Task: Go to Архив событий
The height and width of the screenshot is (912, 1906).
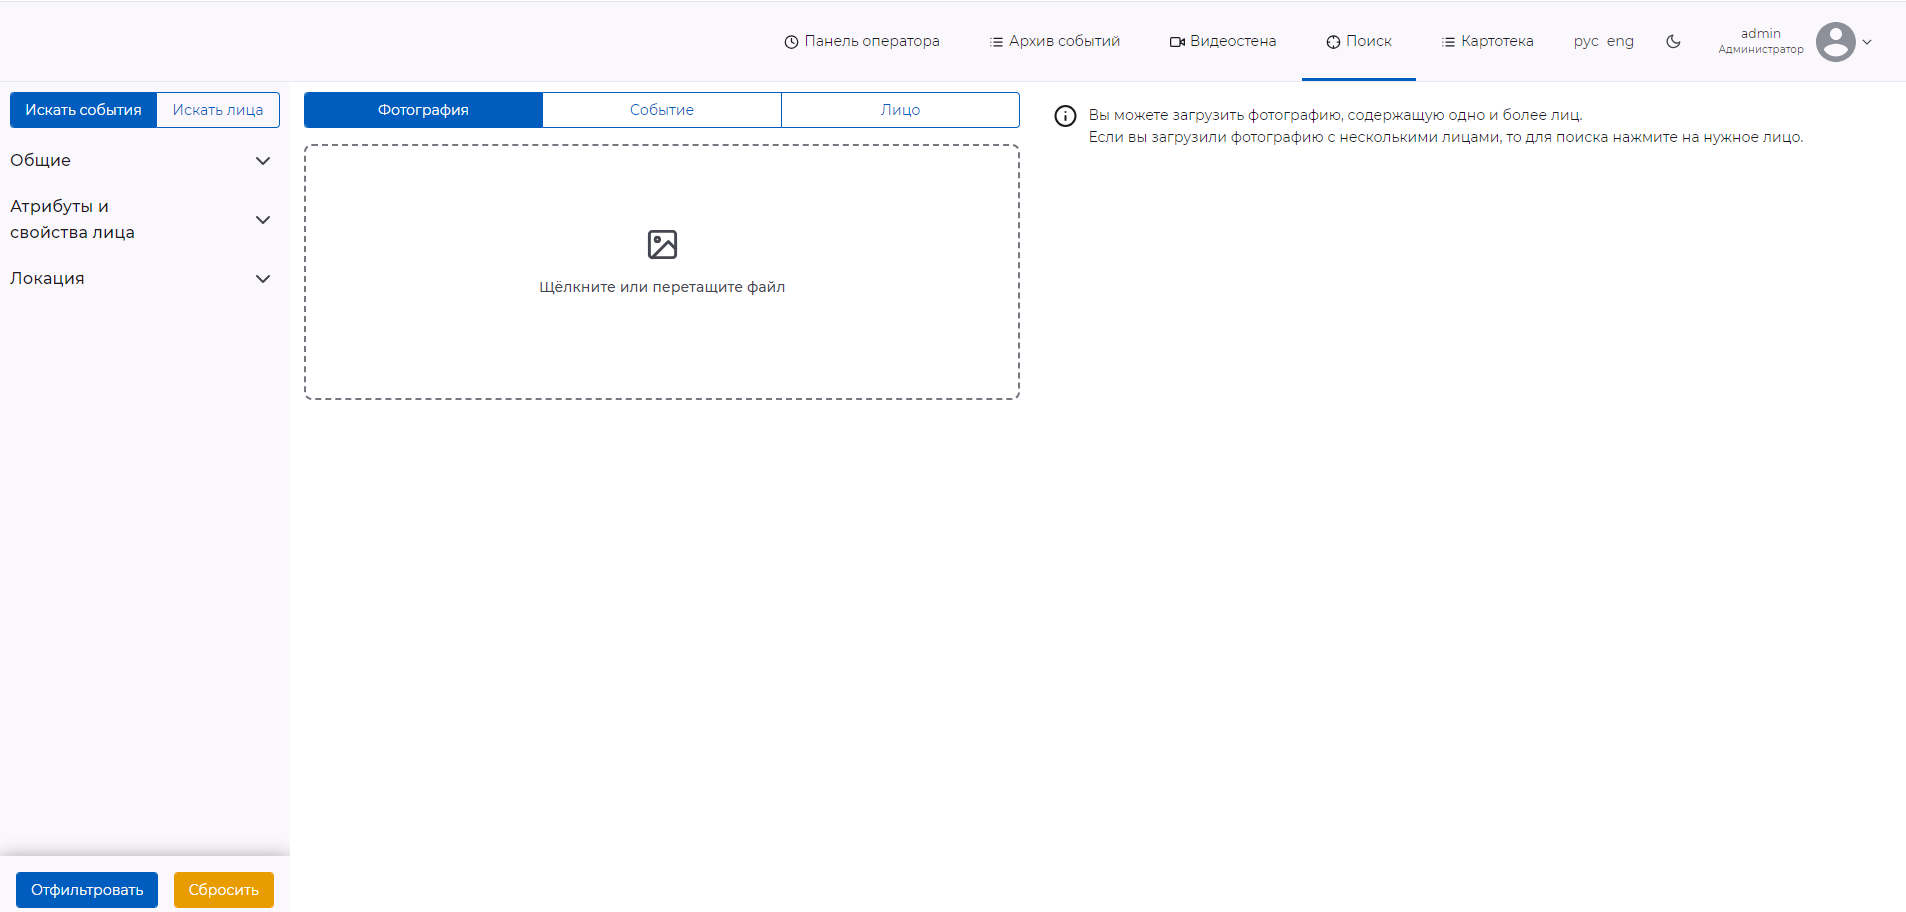Action: (1055, 41)
